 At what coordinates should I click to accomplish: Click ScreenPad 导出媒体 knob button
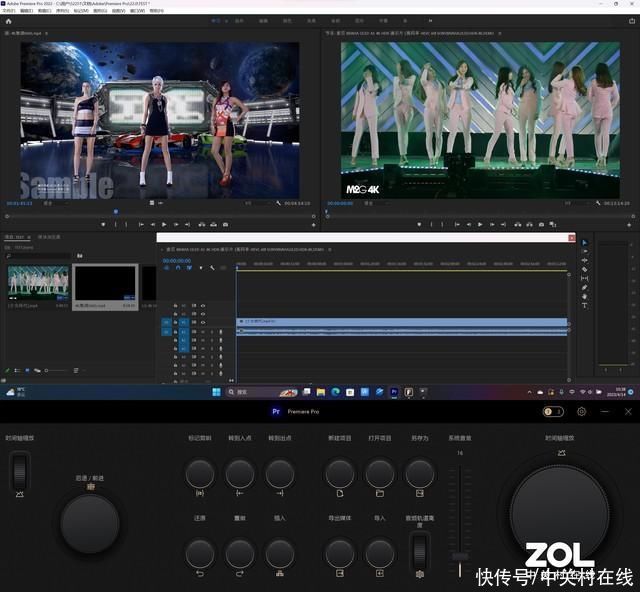pyautogui.click(x=340, y=554)
